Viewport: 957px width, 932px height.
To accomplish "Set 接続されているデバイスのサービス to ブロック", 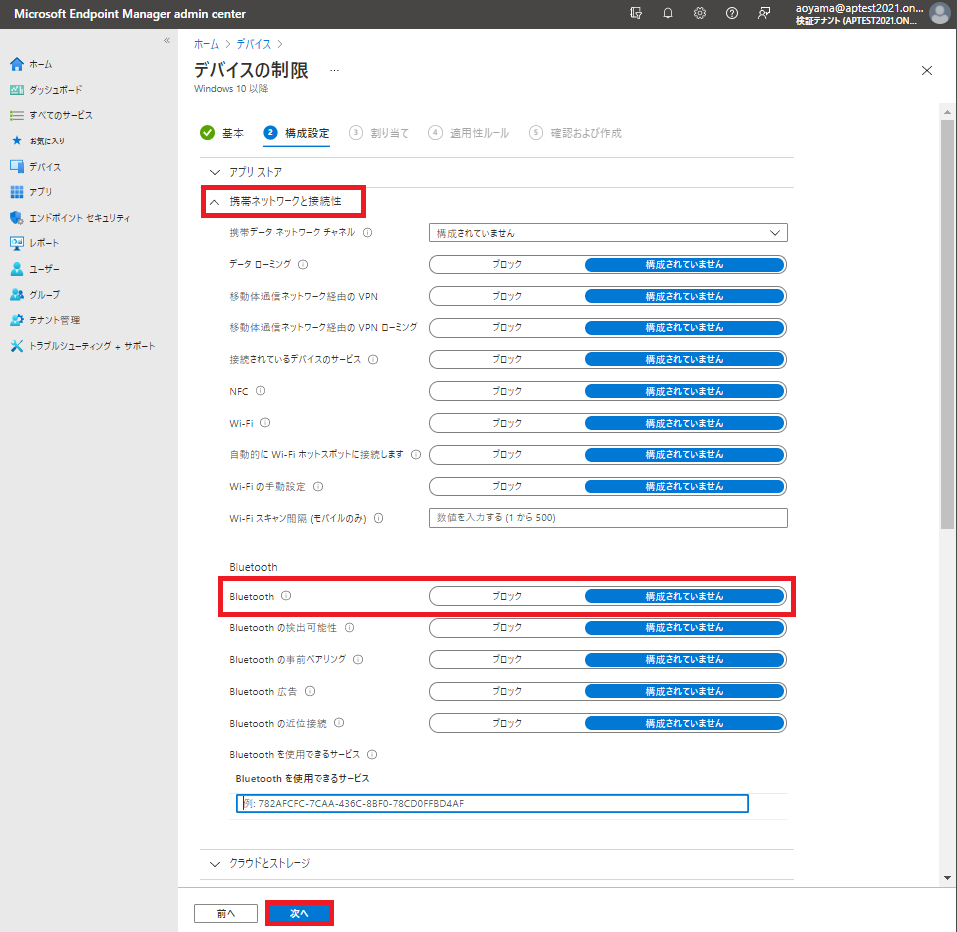I will [507, 359].
